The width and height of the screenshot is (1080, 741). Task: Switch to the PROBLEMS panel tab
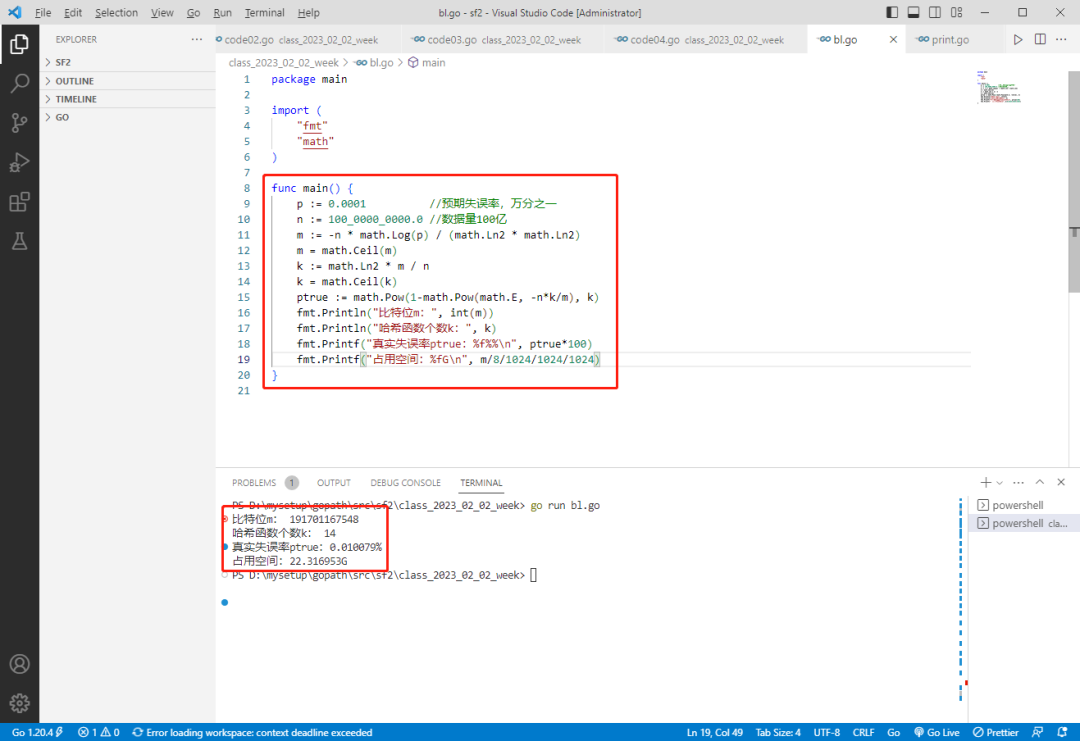[264, 483]
